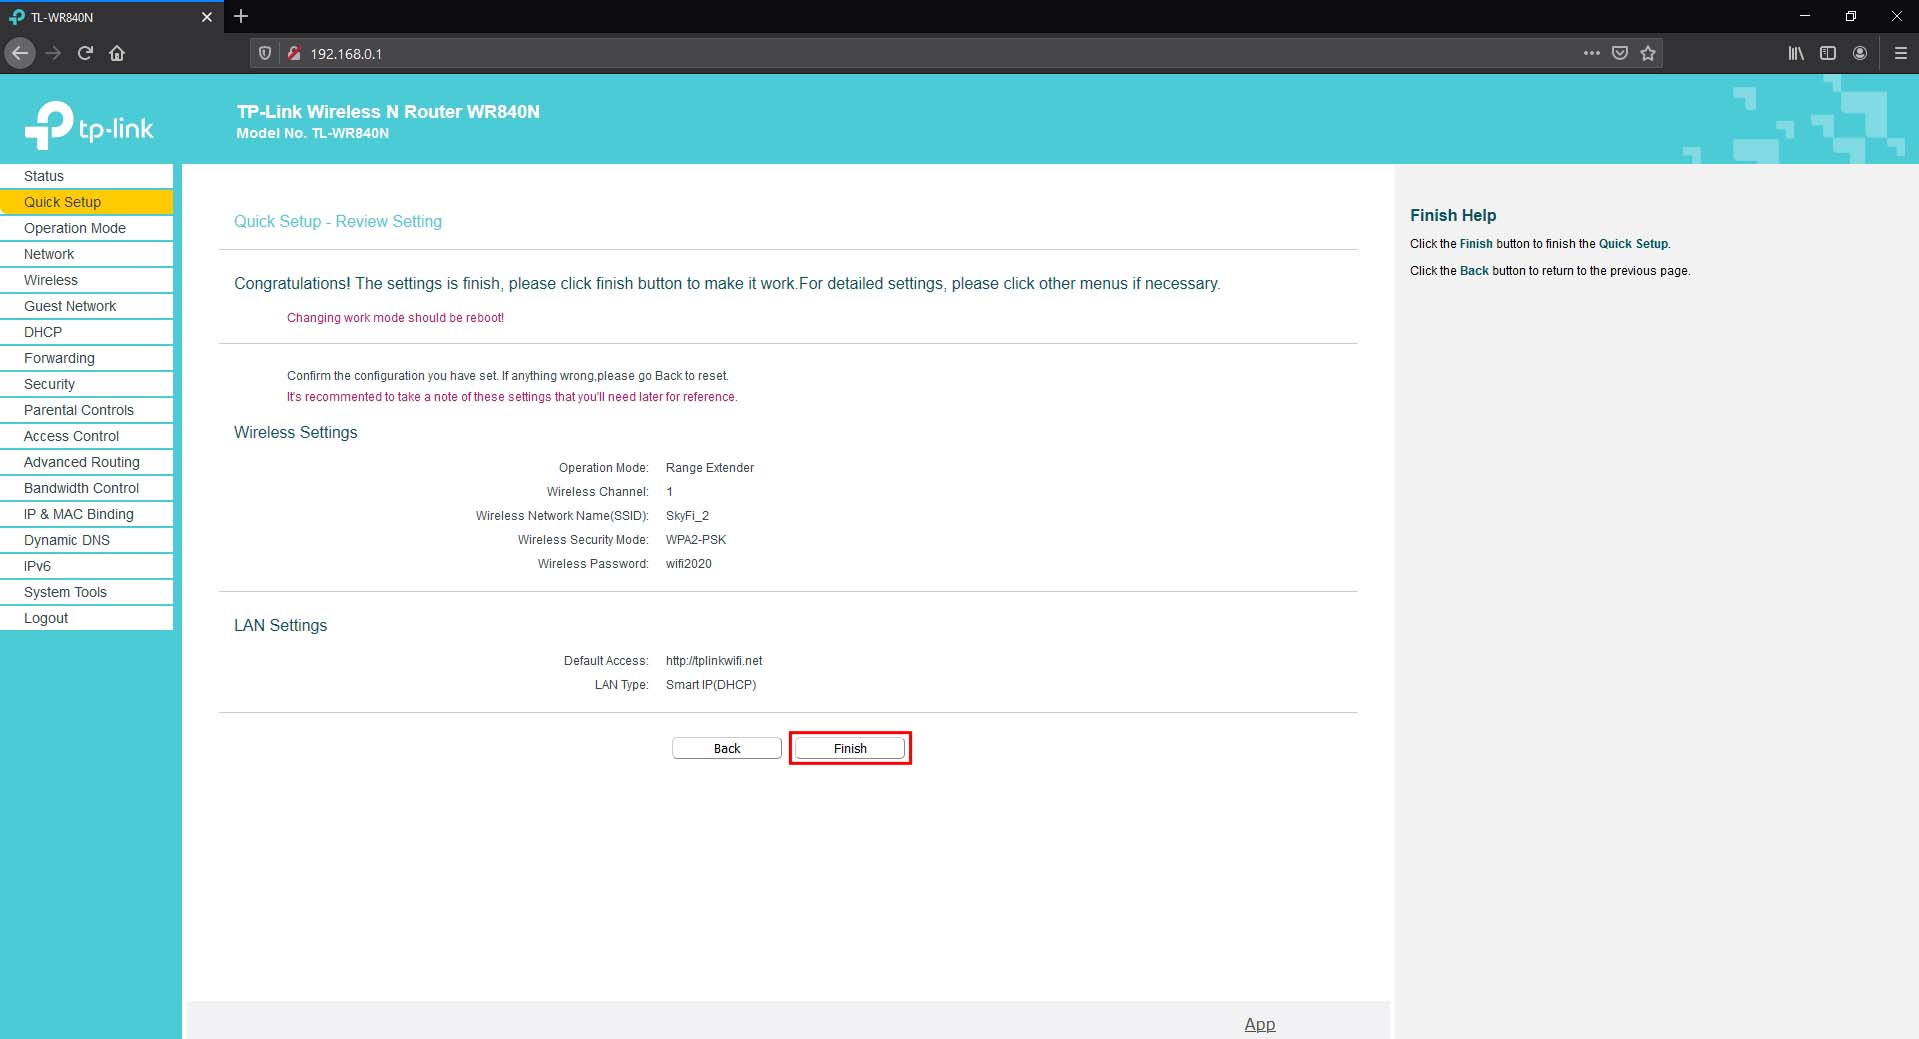Open the Wireless settings menu
The image size is (1919, 1039).
pos(50,279)
